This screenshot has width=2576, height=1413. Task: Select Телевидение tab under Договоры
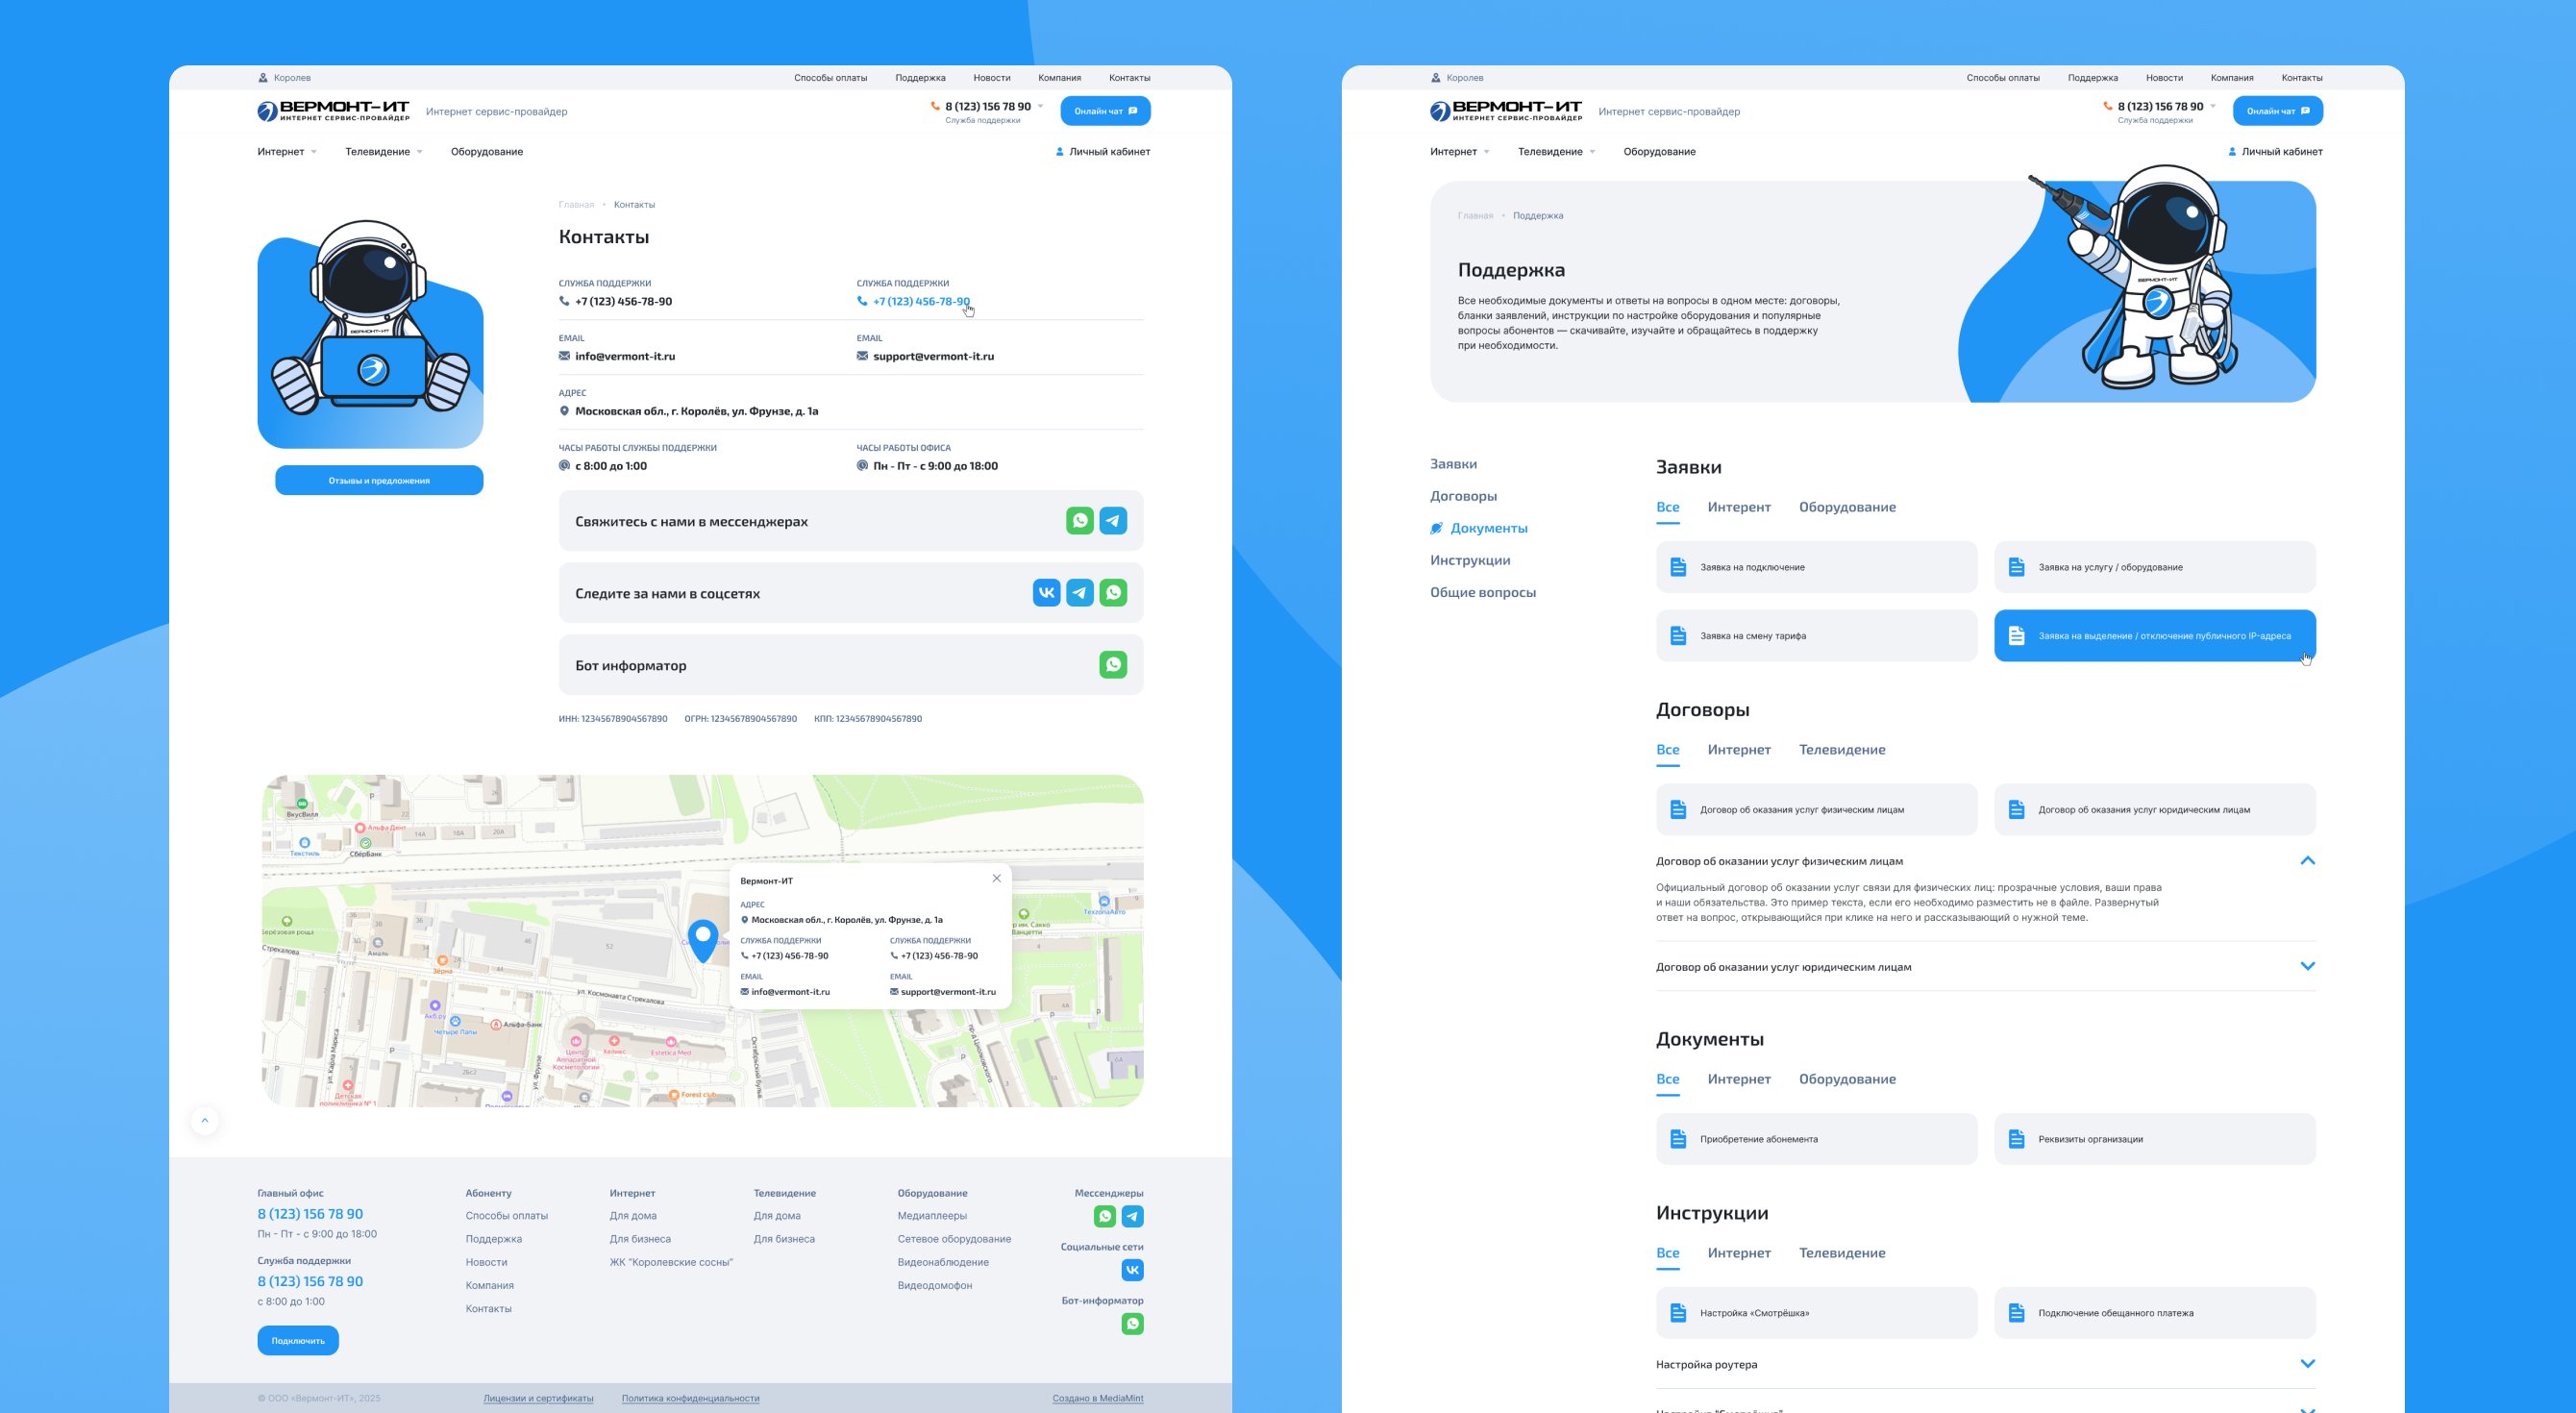[x=1841, y=750]
